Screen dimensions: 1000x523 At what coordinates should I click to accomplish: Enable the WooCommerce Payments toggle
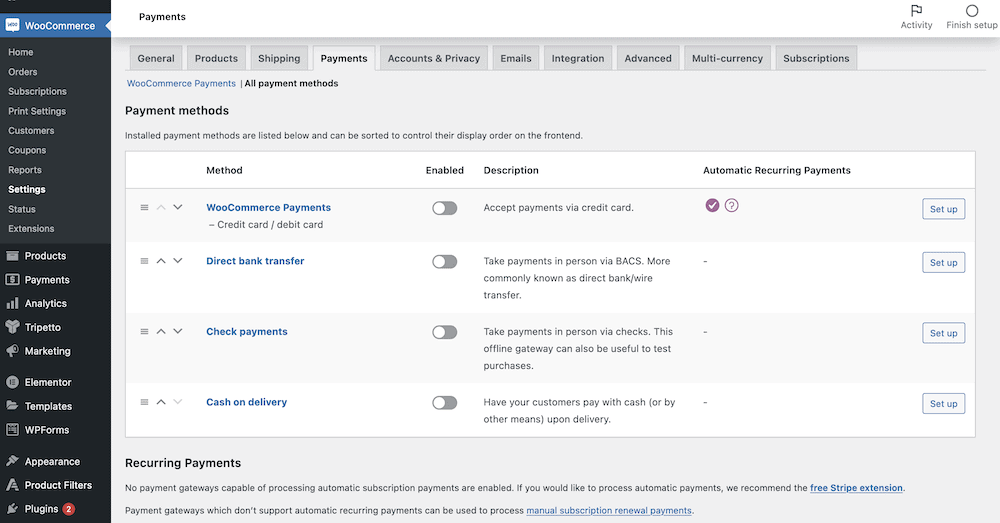pyautogui.click(x=445, y=209)
